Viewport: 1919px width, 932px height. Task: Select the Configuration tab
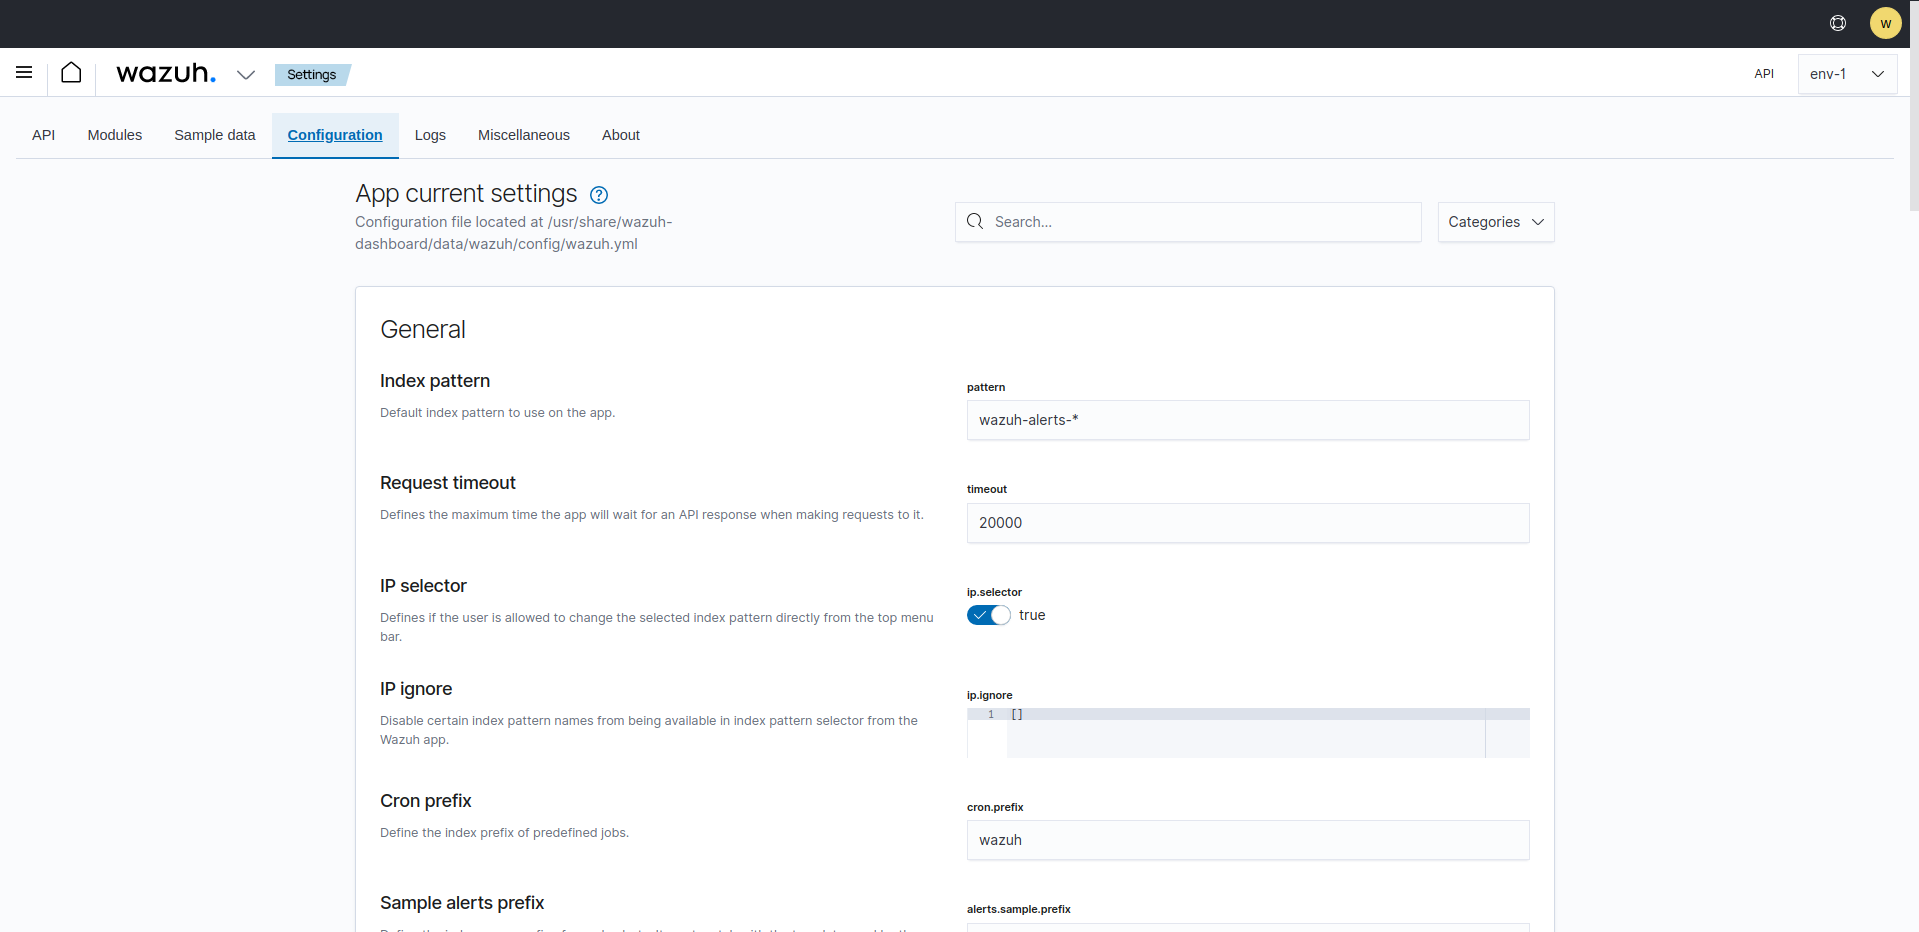click(x=335, y=135)
